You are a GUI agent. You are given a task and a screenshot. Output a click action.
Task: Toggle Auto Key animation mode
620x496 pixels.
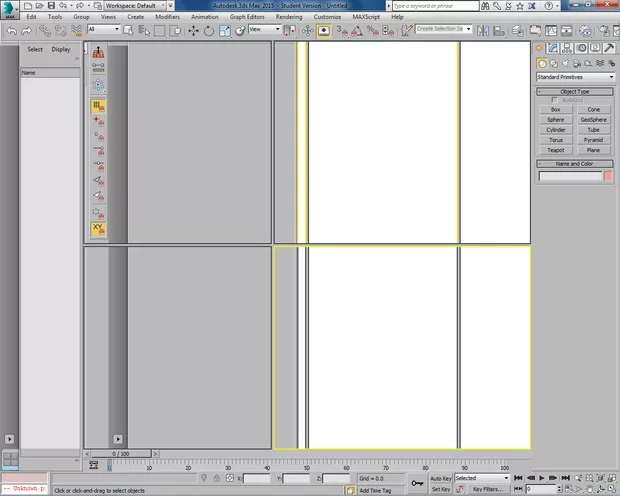[x=441, y=479]
